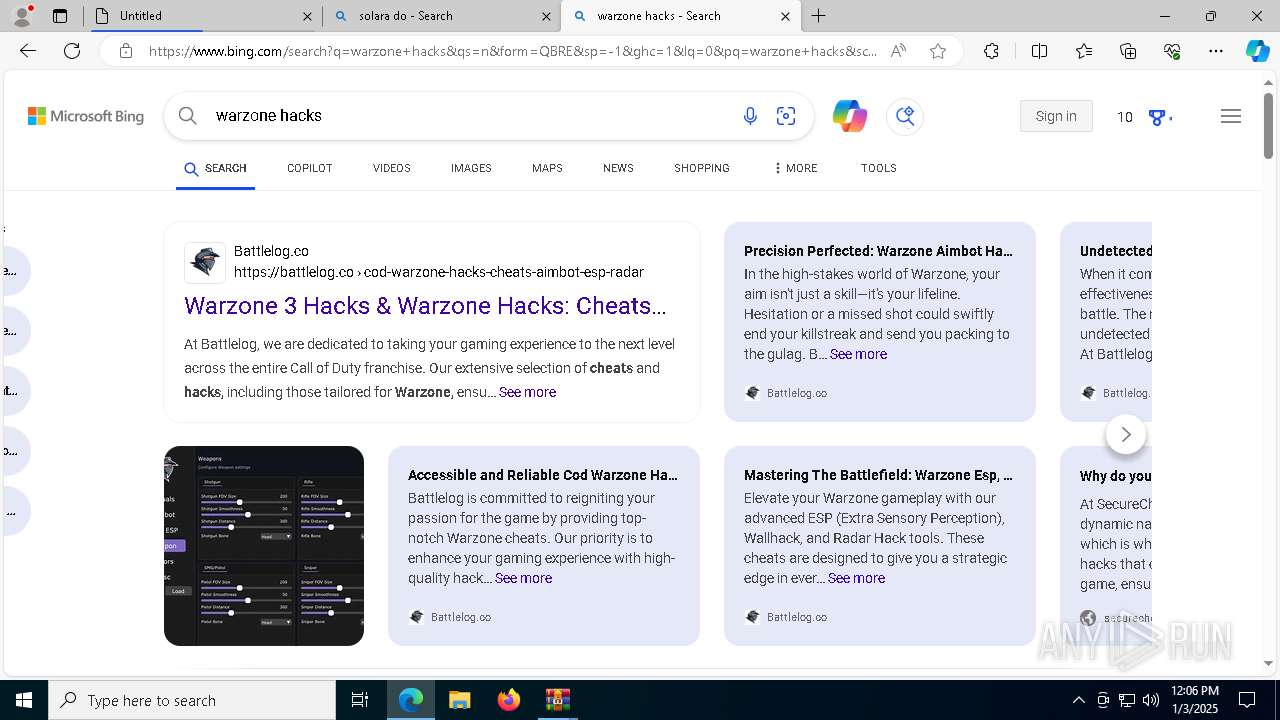Click See more in Precision Perfected card
Image resolution: width=1280 pixels, height=720 pixels.
[x=858, y=354]
